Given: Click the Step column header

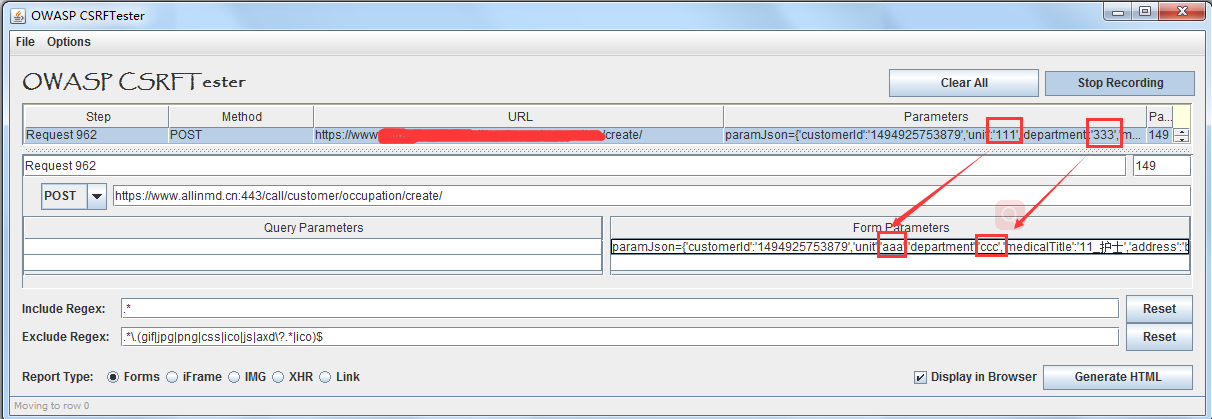Looking at the screenshot, I should click(97, 116).
